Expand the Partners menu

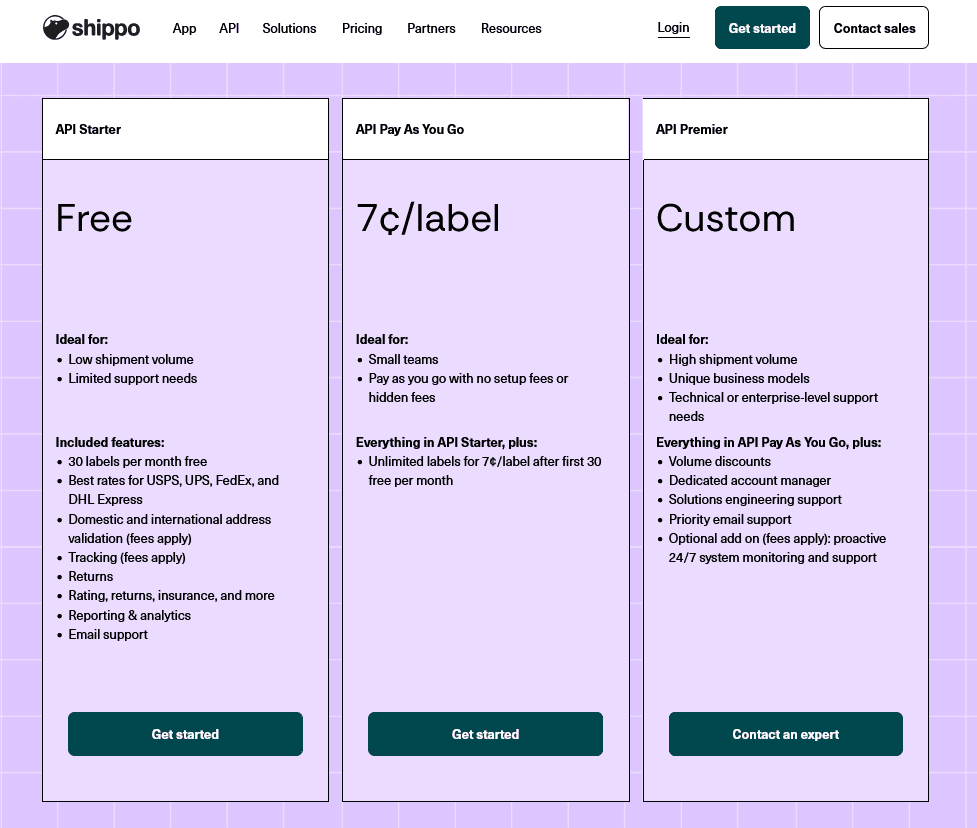click(x=431, y=29)
